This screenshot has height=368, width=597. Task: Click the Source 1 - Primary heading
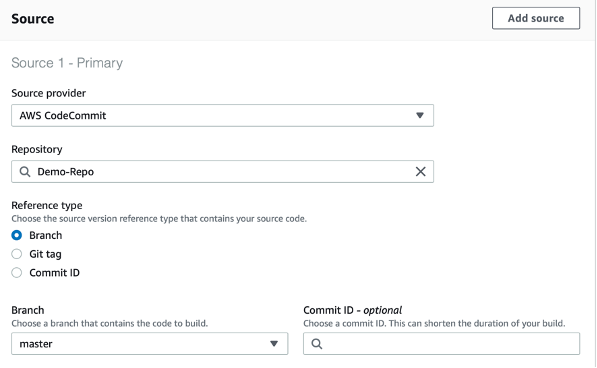[x=67, y=63]
